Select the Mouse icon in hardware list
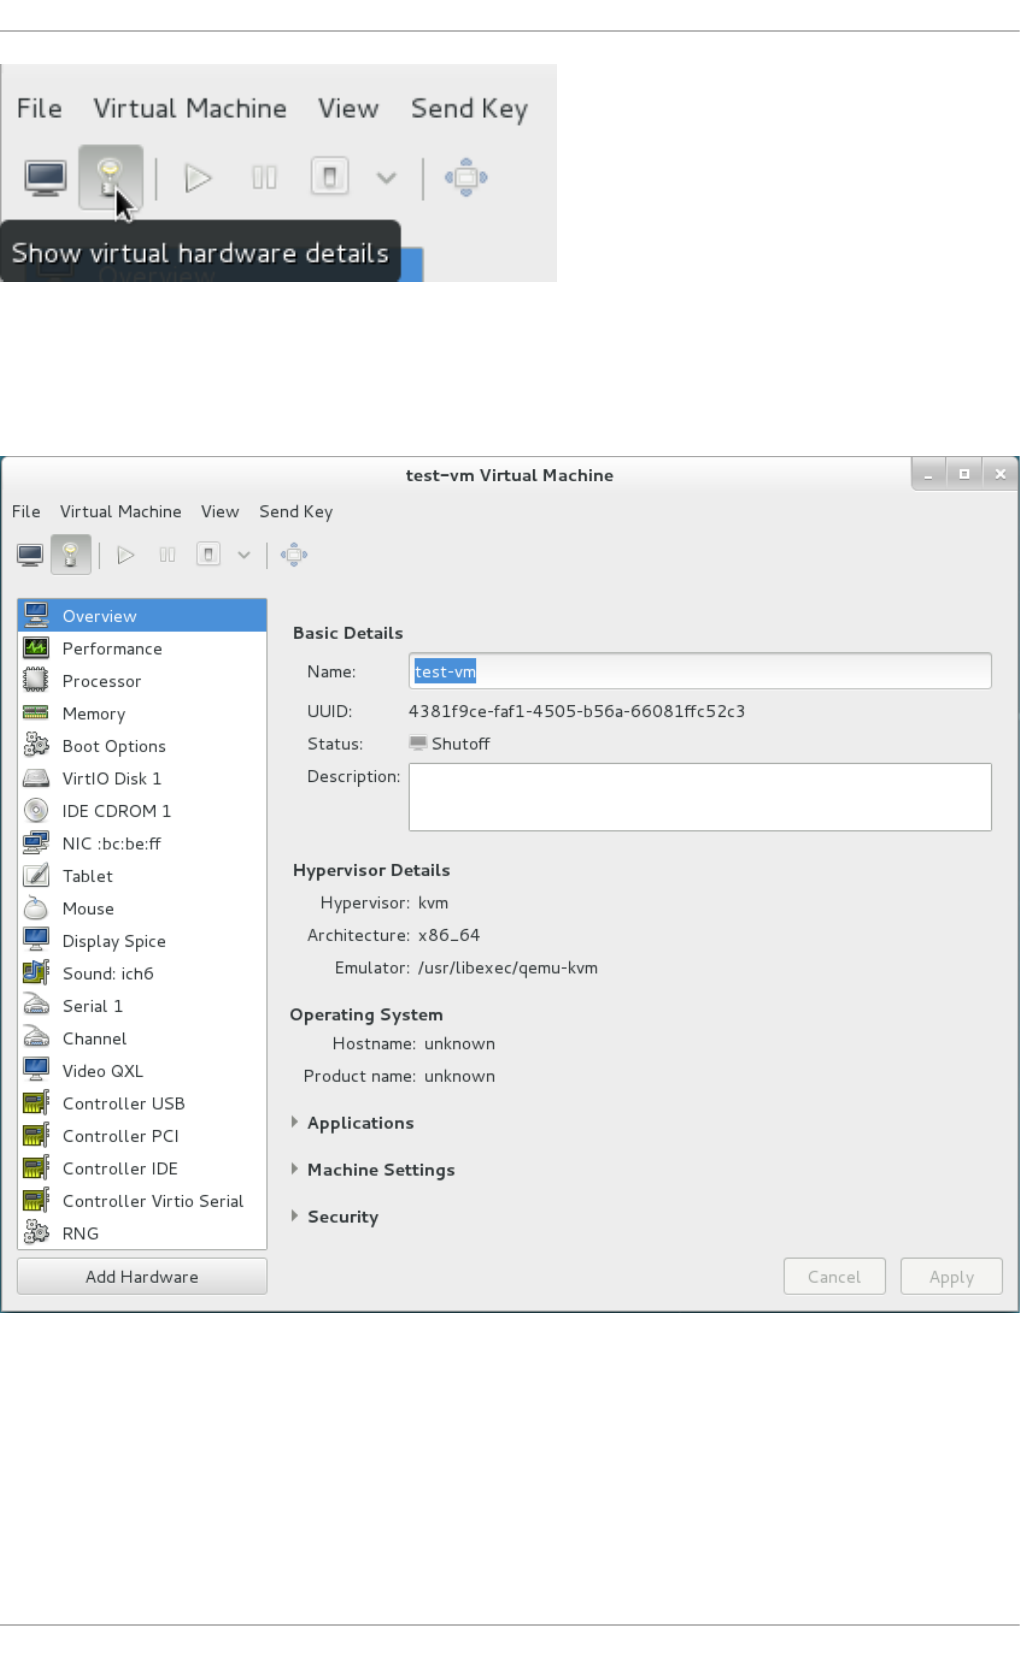 point(36,908)
